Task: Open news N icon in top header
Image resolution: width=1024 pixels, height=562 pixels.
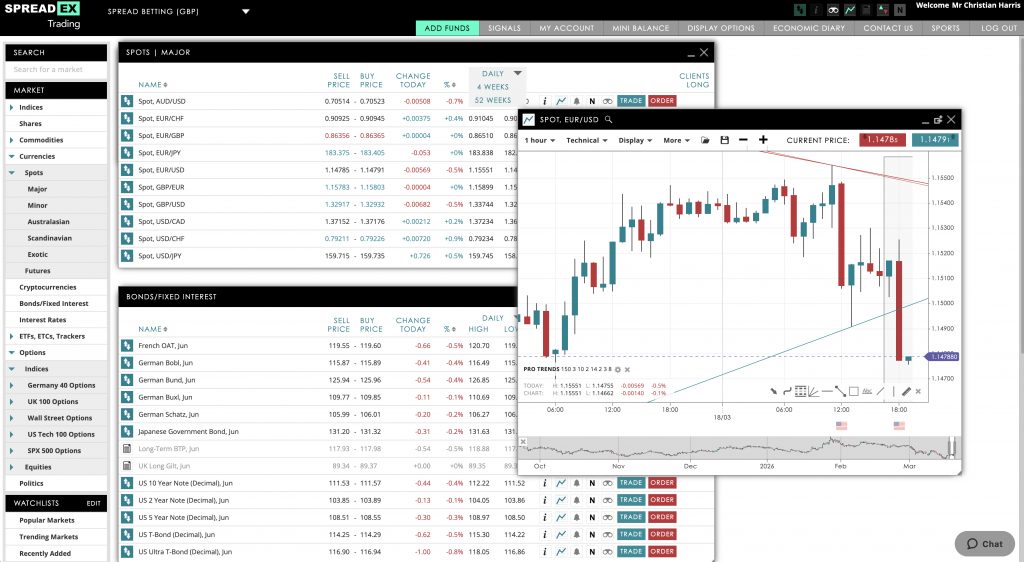Action: coord(899,10)
